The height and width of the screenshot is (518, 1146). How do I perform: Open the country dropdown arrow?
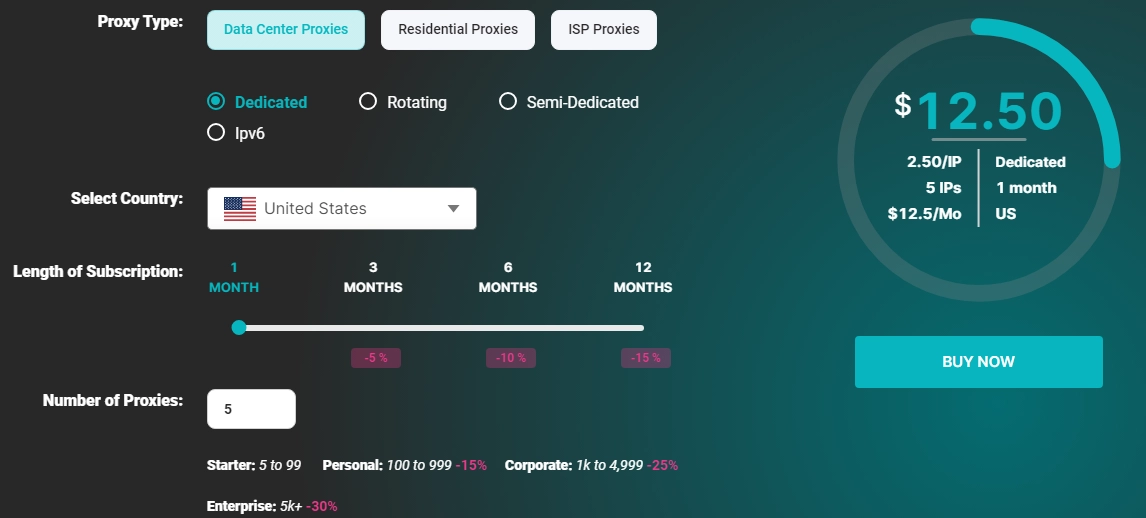pos(453,209)
